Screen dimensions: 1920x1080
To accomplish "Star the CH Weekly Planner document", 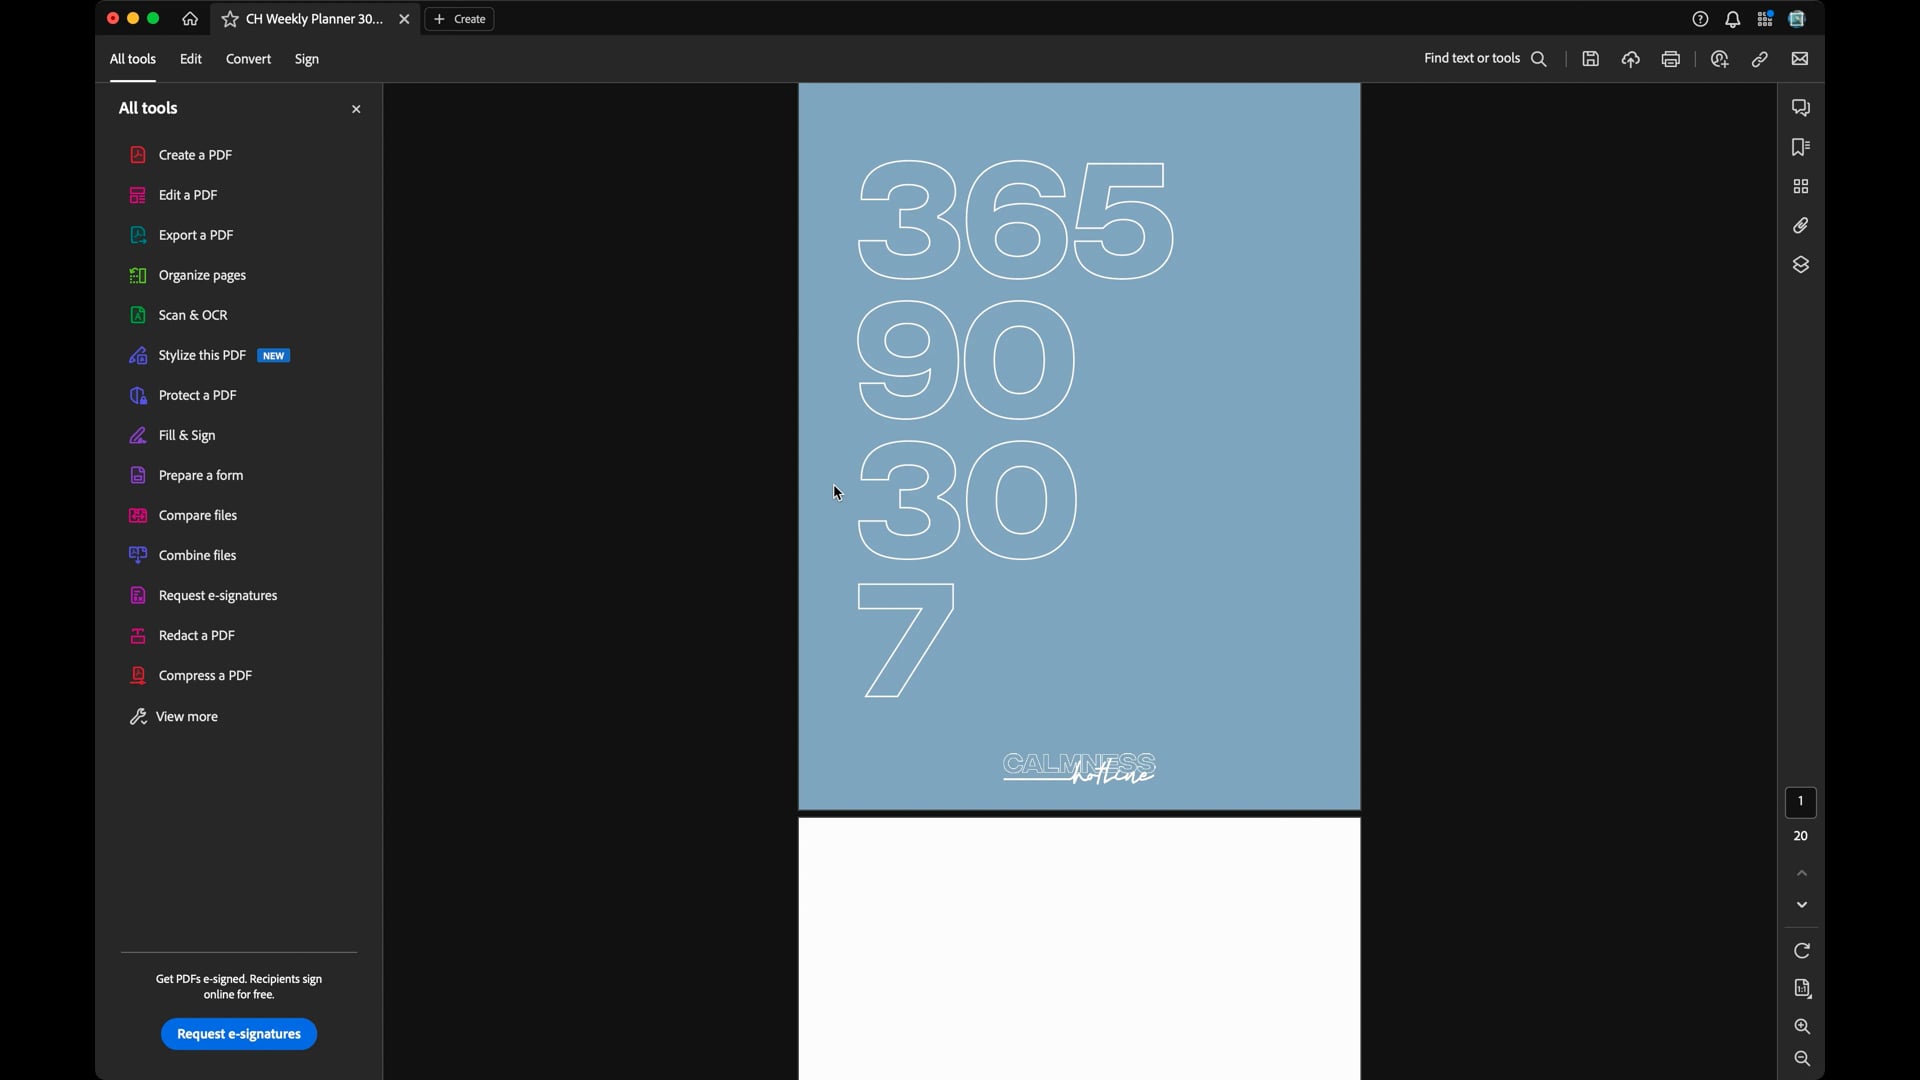I will [x=230, y=19].
